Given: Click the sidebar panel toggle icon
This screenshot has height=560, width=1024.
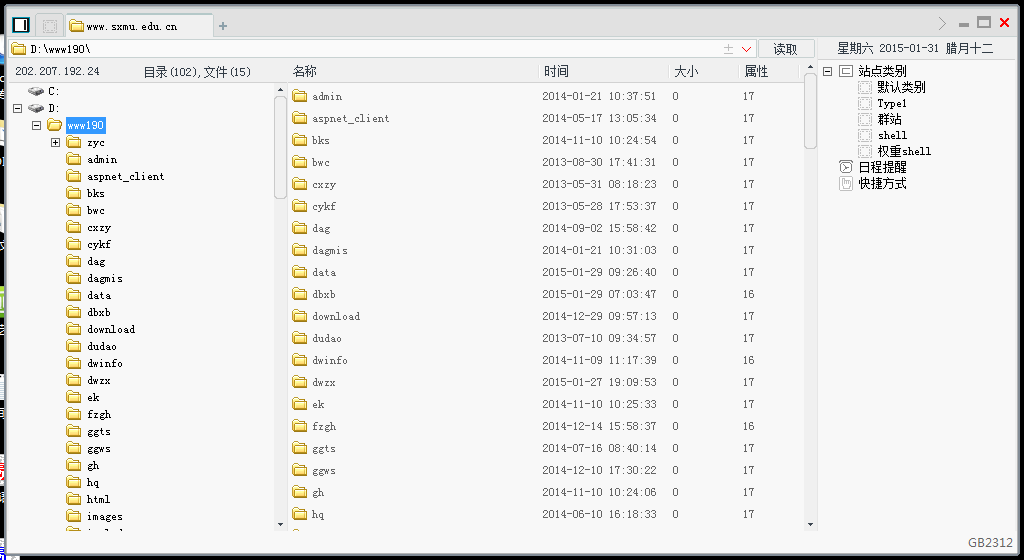Looking at the screenshot, I should pos(21,25).
